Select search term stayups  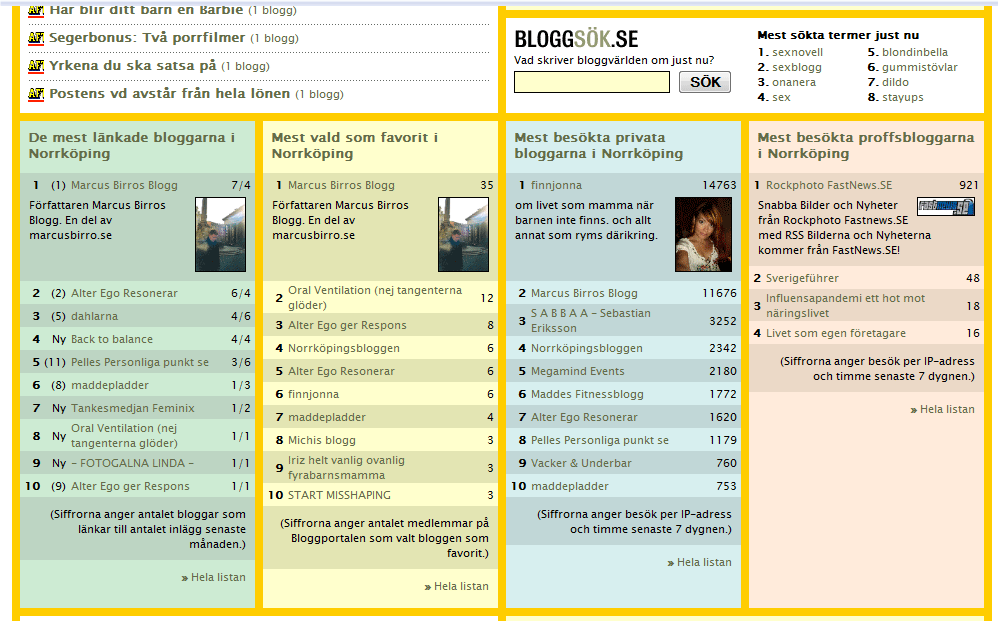pyautogui.click(x=903, y=97)
